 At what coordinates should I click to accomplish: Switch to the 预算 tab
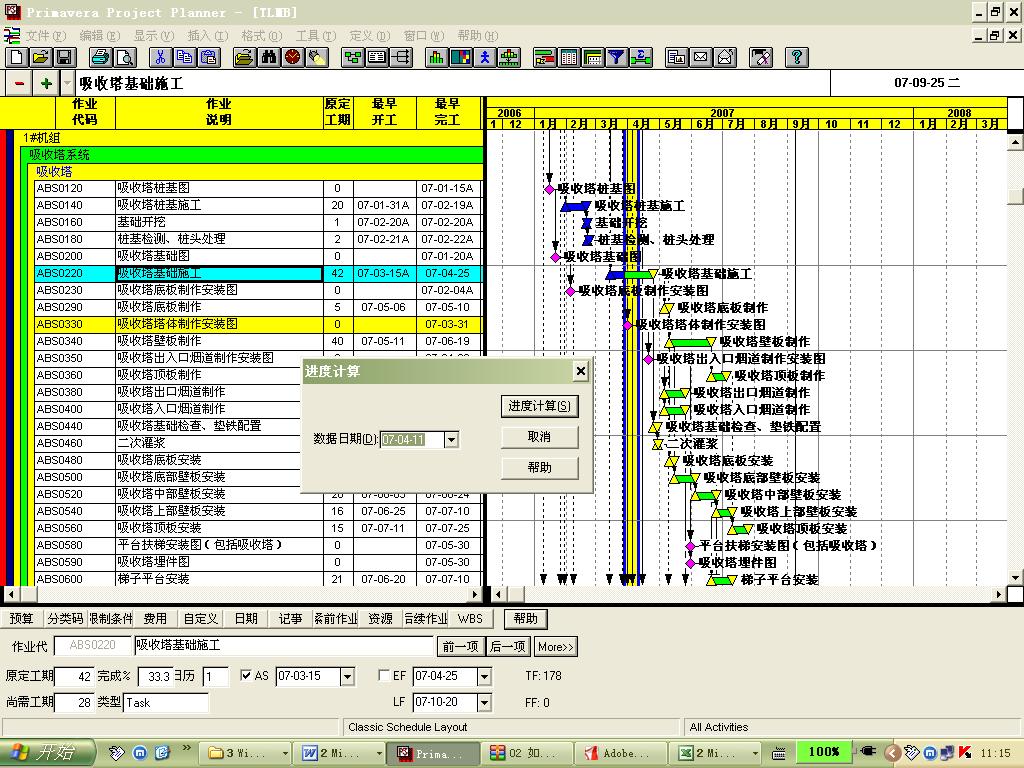tap(22, 618)
